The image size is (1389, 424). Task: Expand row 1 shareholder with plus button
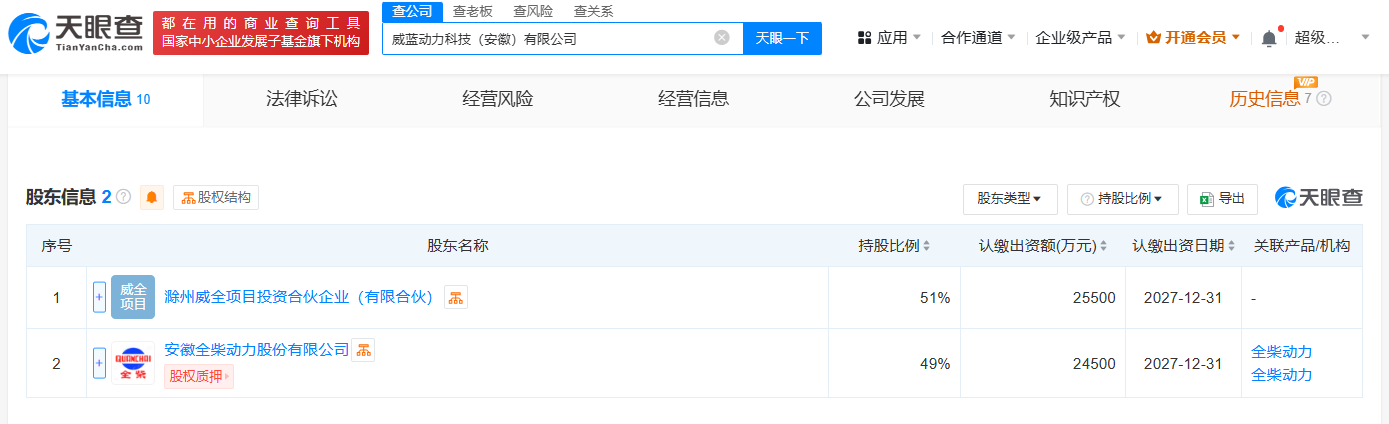click(99, 297)
